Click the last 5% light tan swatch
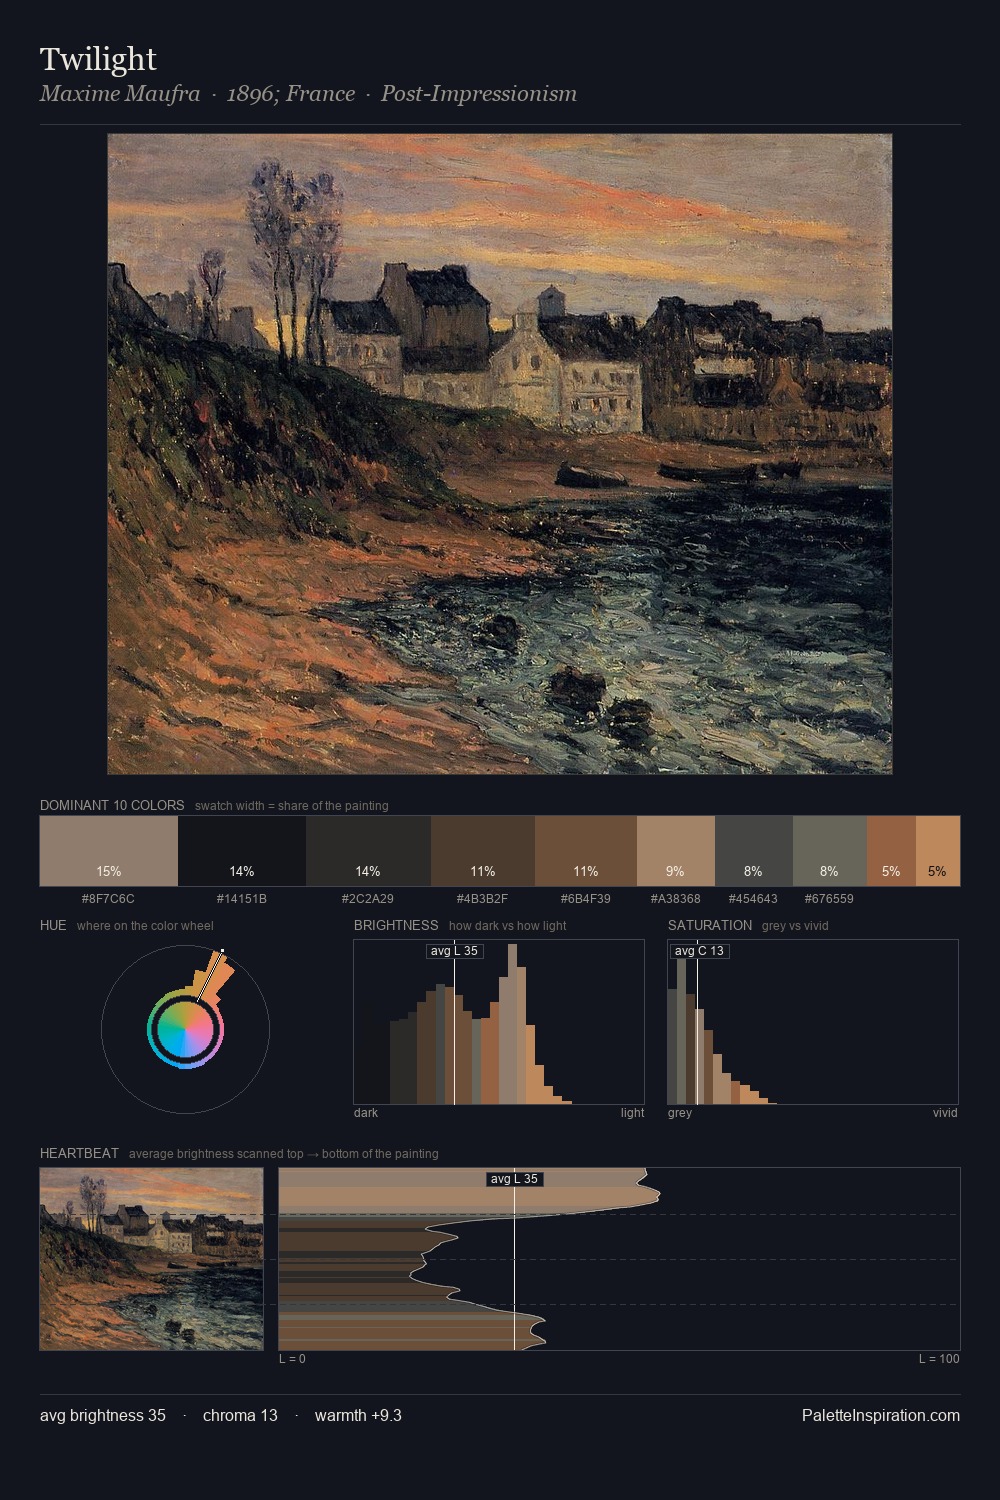 938,851
